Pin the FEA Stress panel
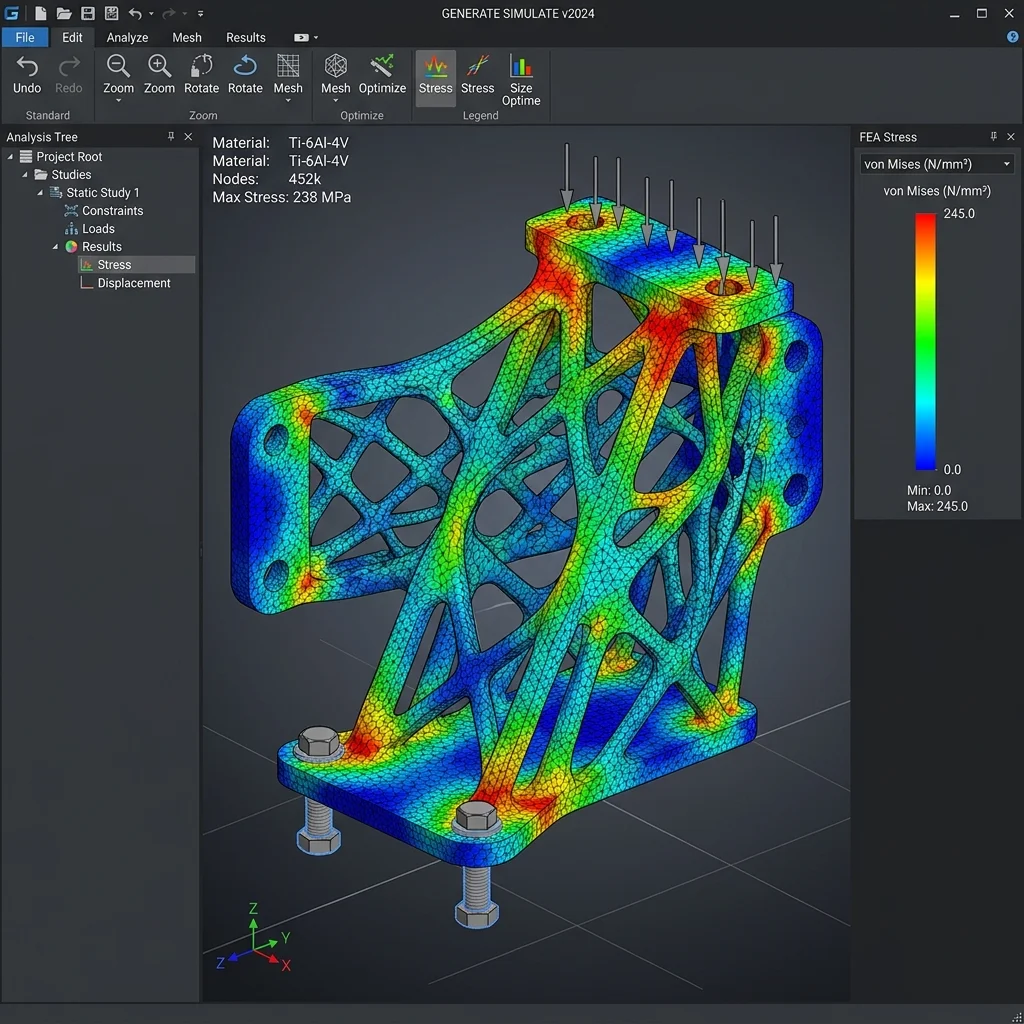This screenshot has height=1024, width=1024. tap(993, 136)
